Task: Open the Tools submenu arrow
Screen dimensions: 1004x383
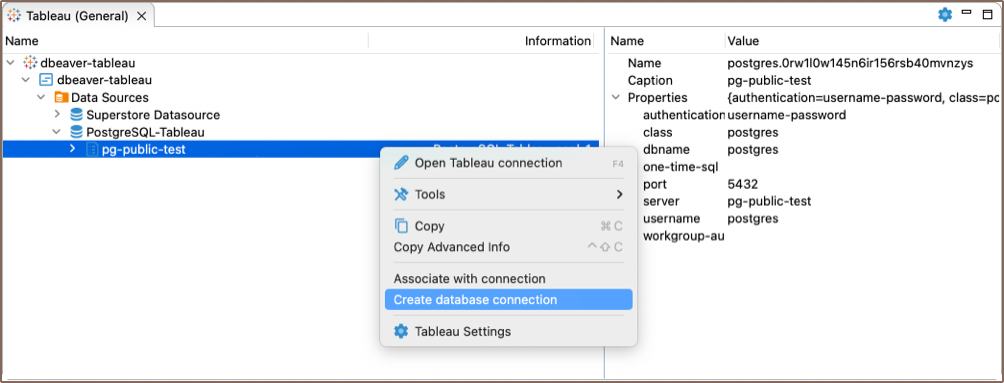Action: tap(619, 194)
